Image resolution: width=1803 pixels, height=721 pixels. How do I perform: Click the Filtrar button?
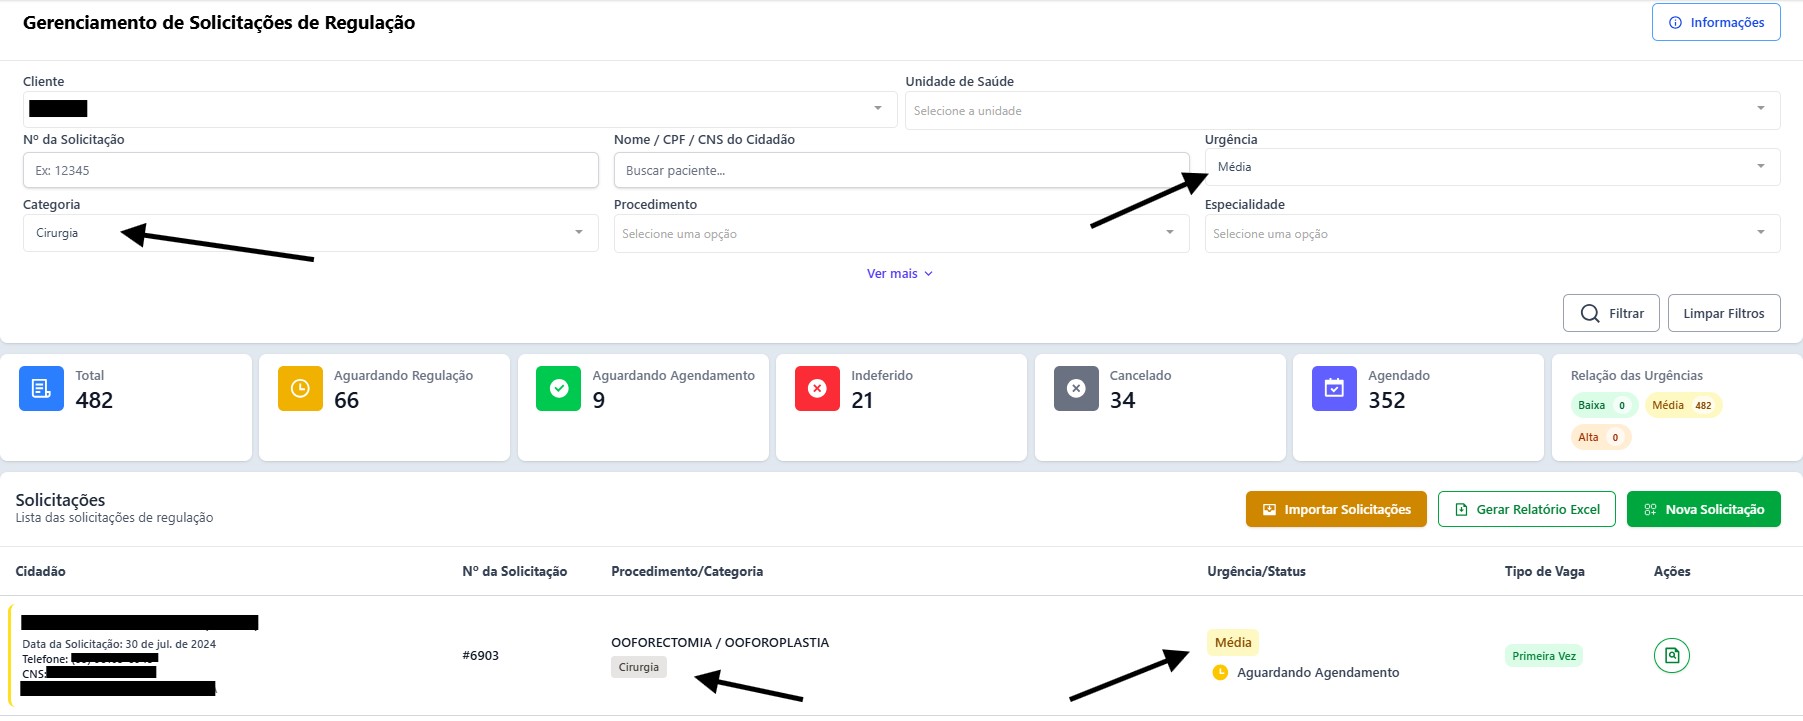pyautogui.click(x=1611, y=313)
